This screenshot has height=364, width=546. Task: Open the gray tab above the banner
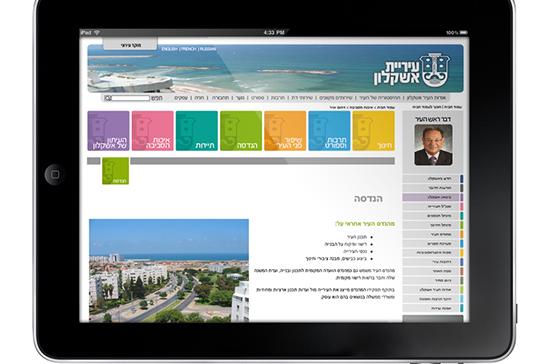130,44
